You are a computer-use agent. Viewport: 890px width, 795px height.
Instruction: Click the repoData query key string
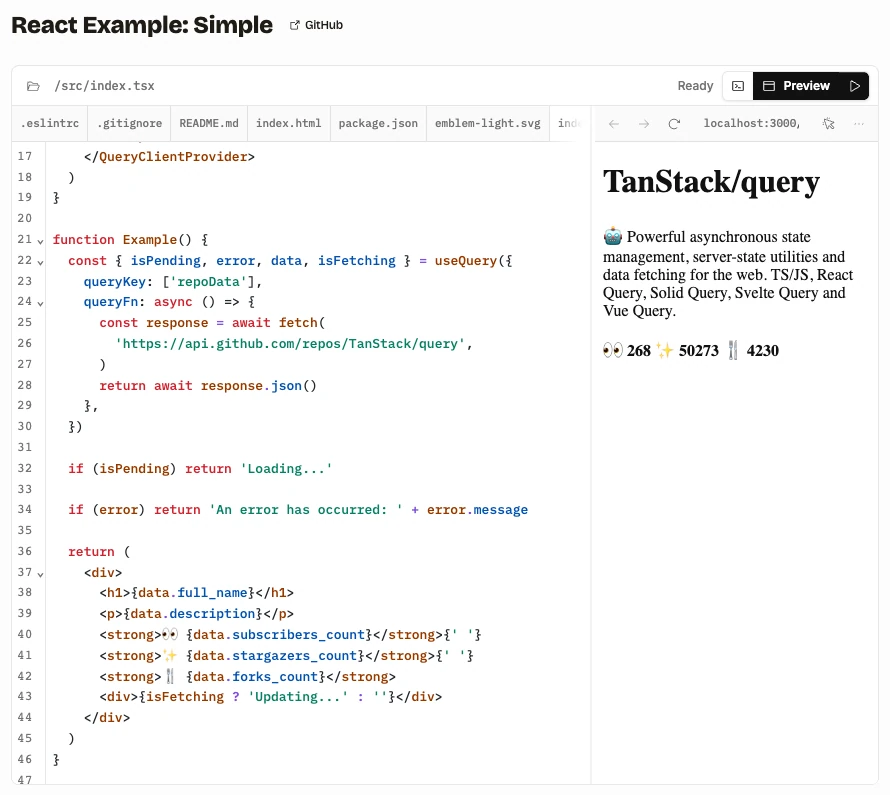click(x=208, y=281)
